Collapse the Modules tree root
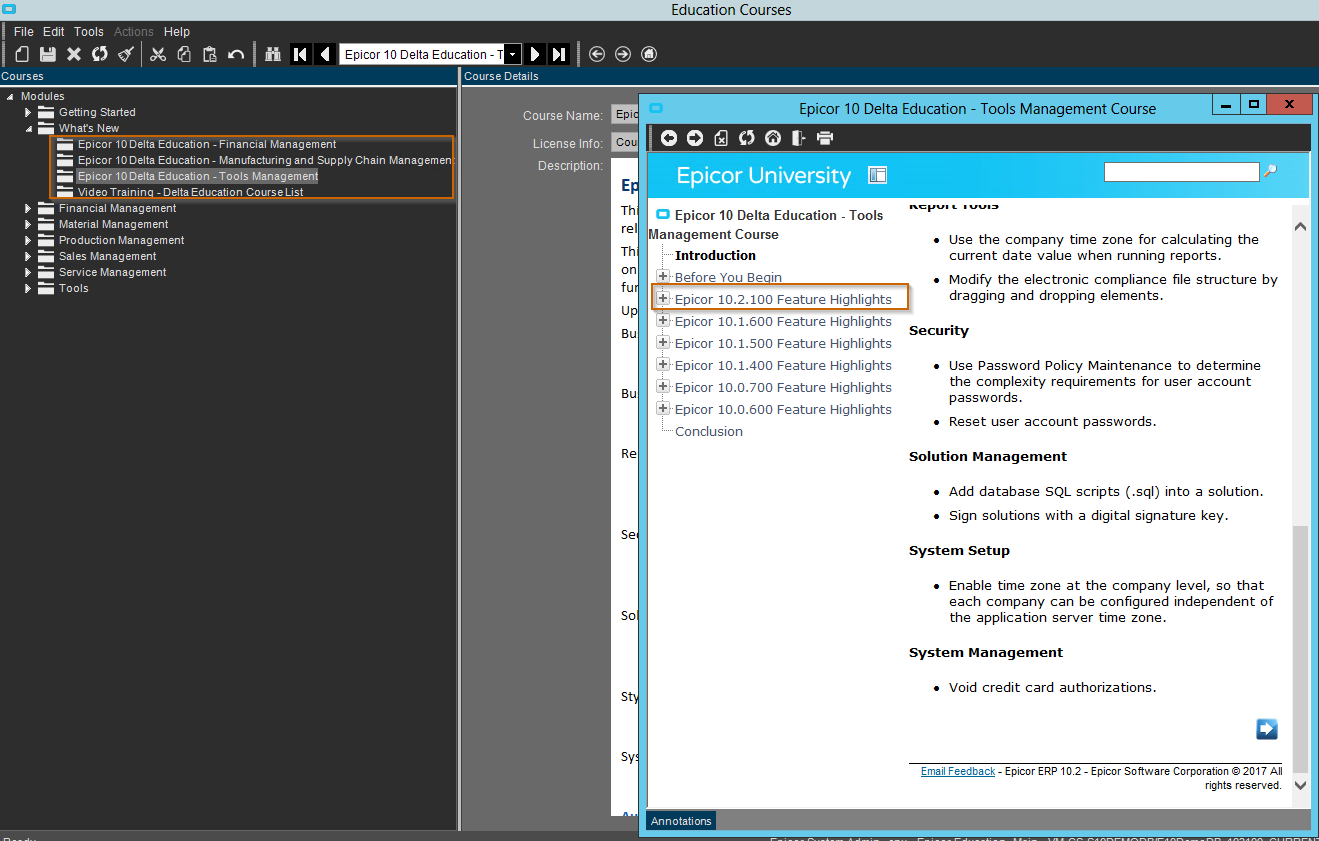1319x841 pixels. click(10, 97)
